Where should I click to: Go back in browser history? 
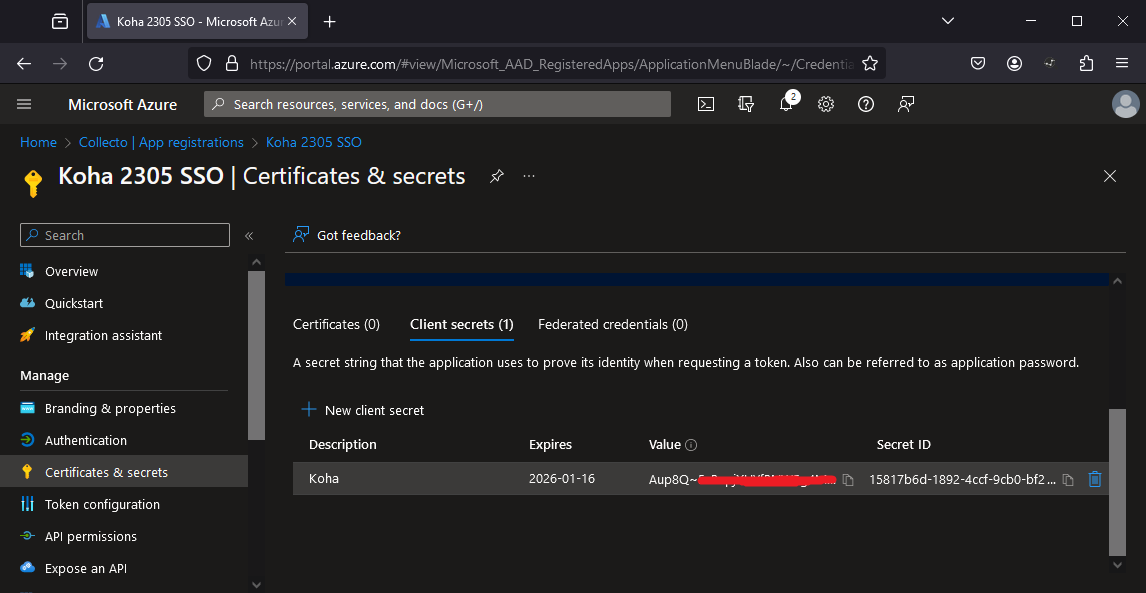(24, 64)
